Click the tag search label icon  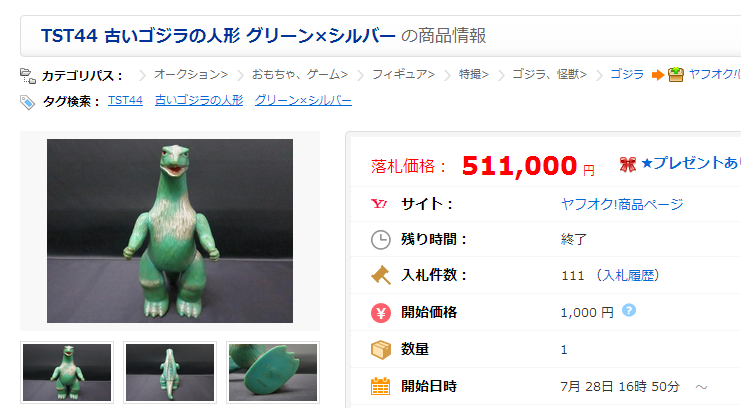click(27, 102)
